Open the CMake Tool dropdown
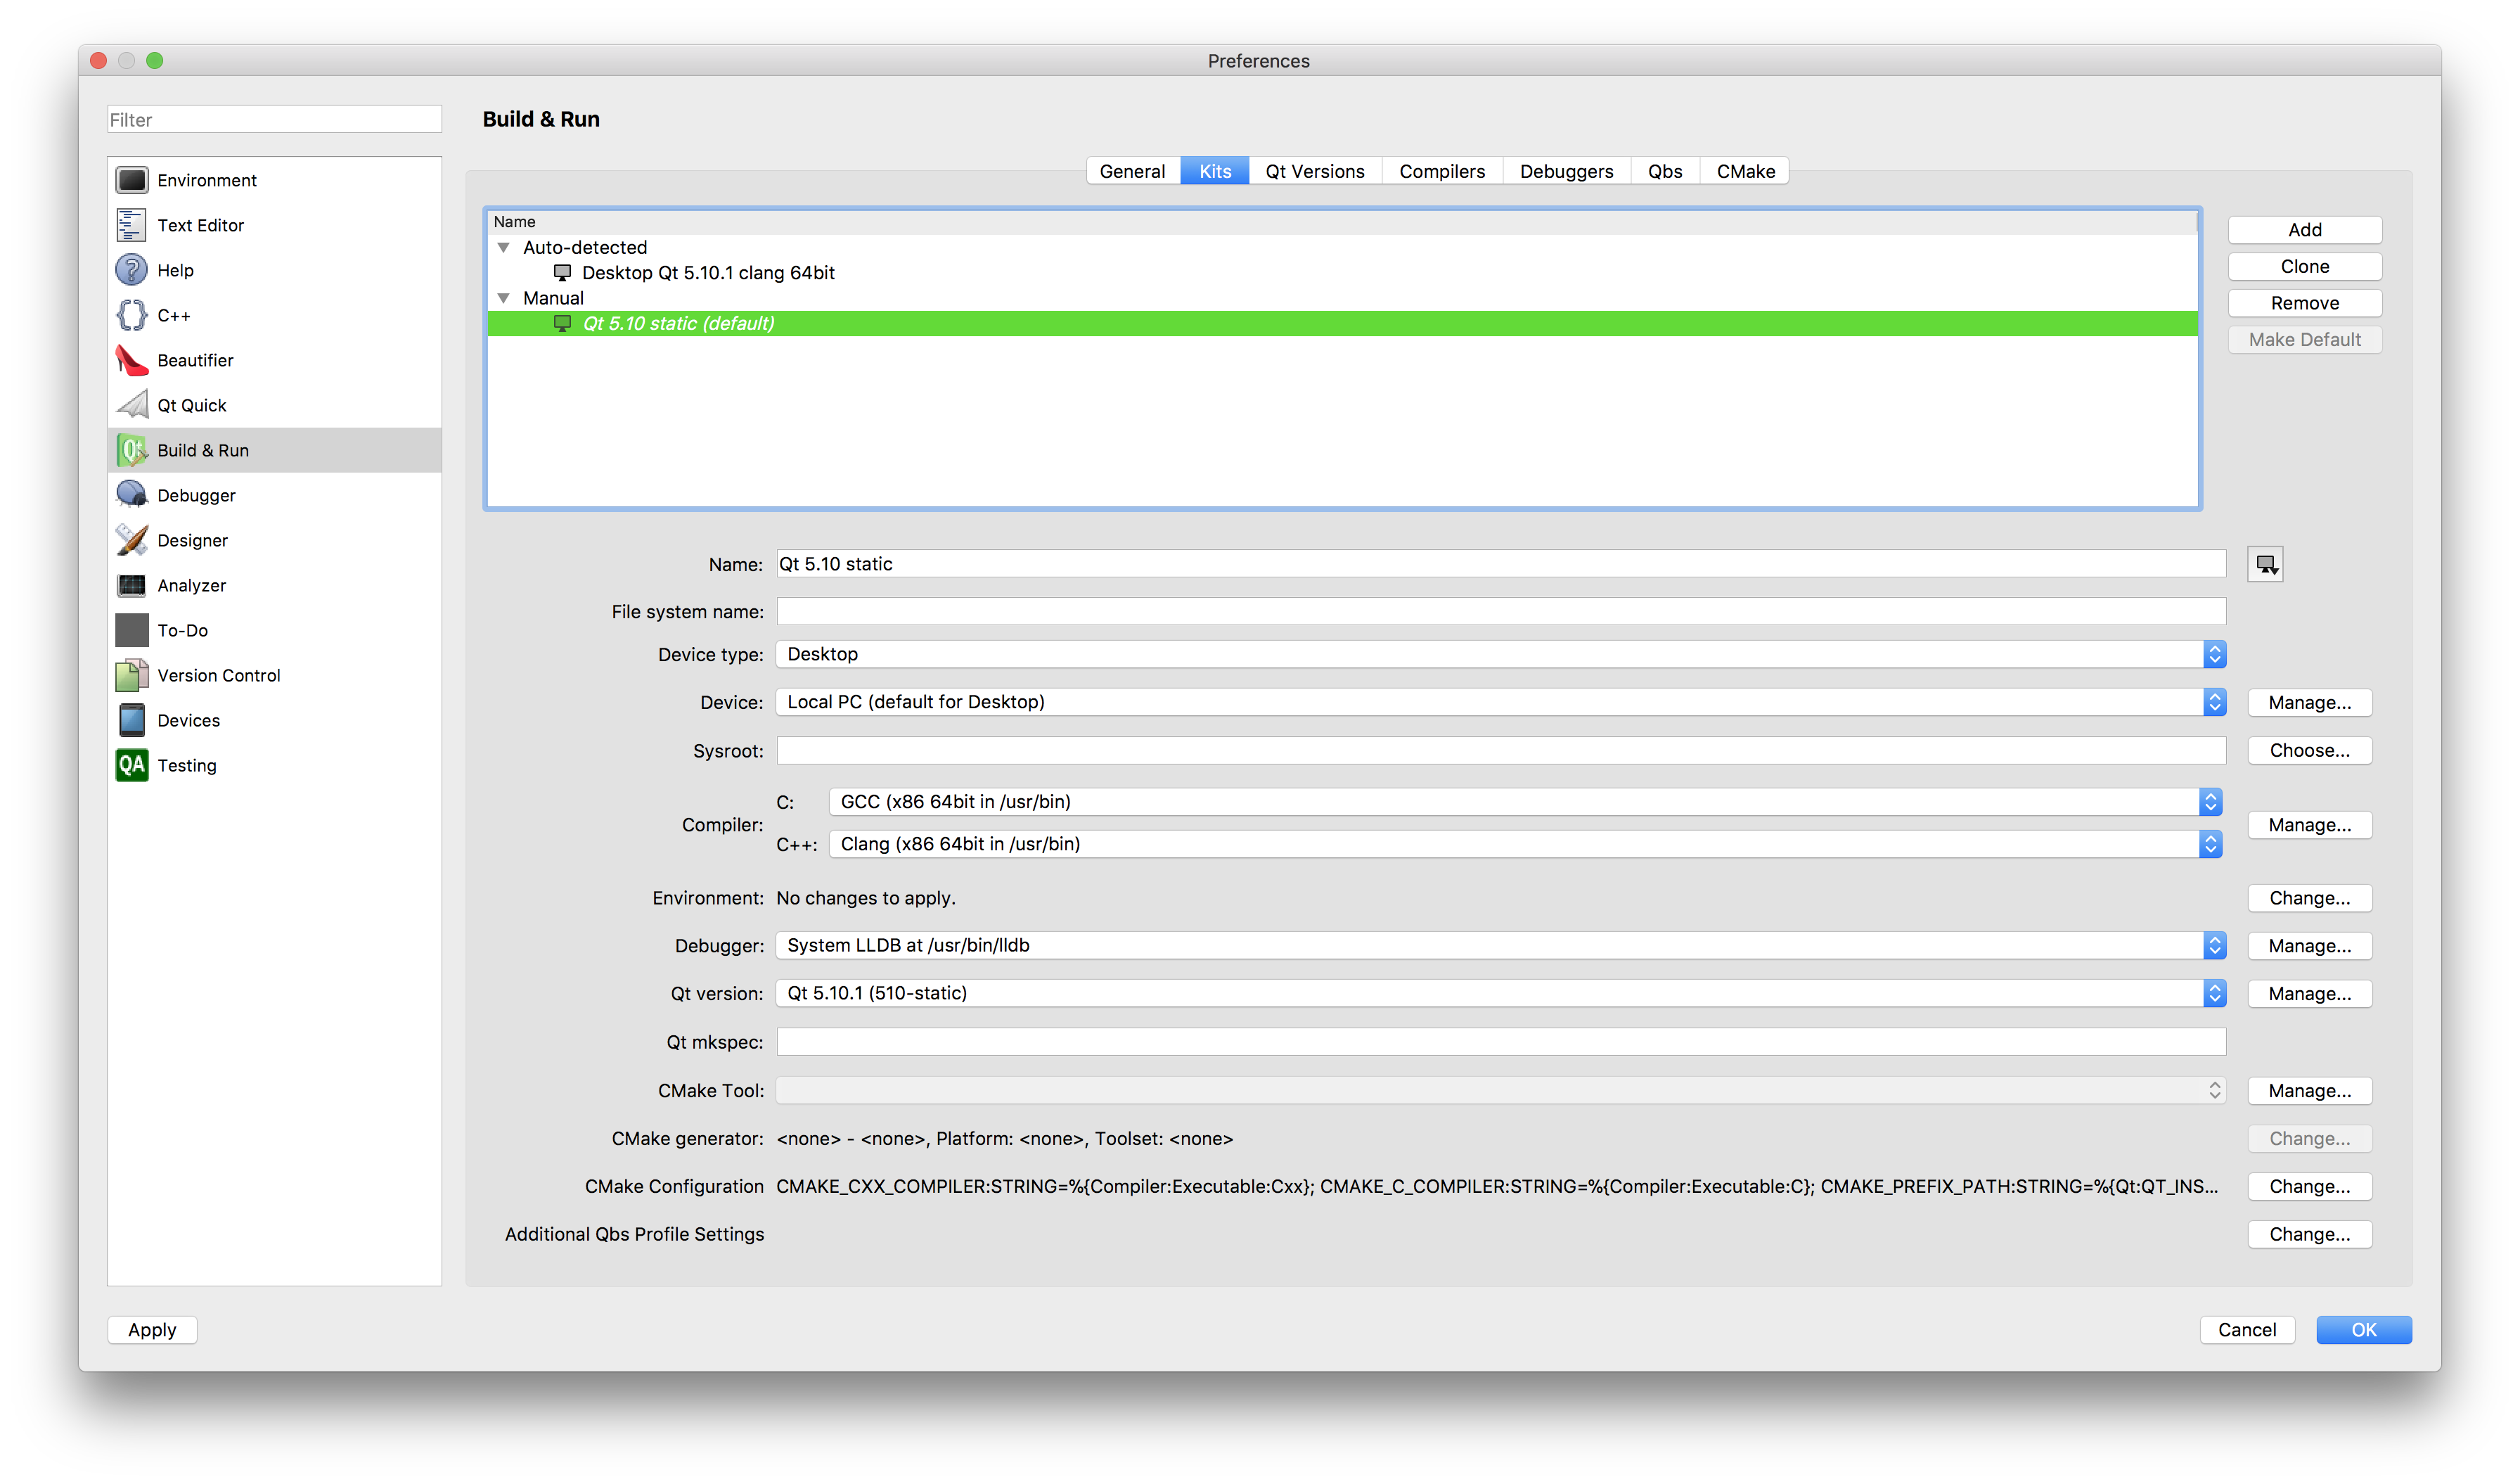The image size is (2520, 1484). (x=1501, y=1090)
